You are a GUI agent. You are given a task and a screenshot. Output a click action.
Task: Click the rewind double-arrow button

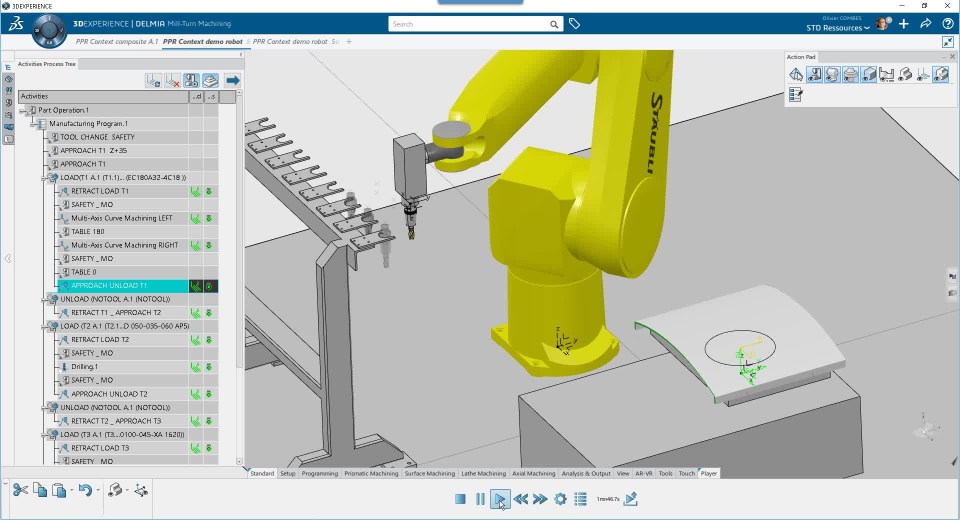click(520, 499)
